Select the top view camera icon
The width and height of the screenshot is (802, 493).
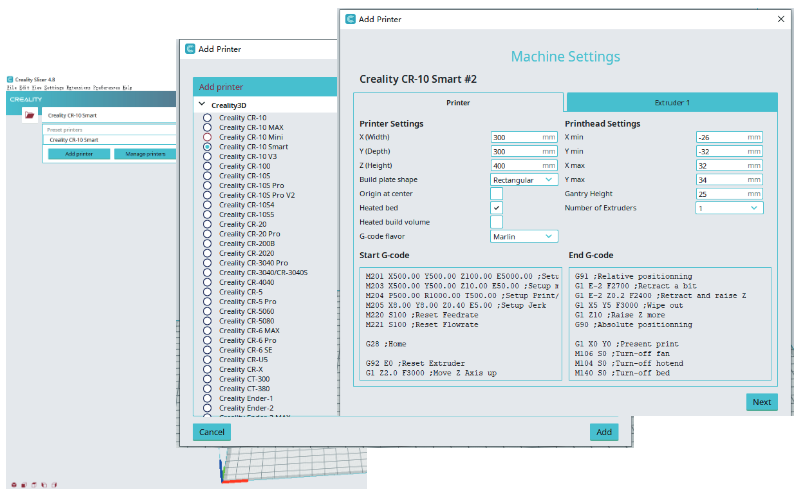point(34,484)
